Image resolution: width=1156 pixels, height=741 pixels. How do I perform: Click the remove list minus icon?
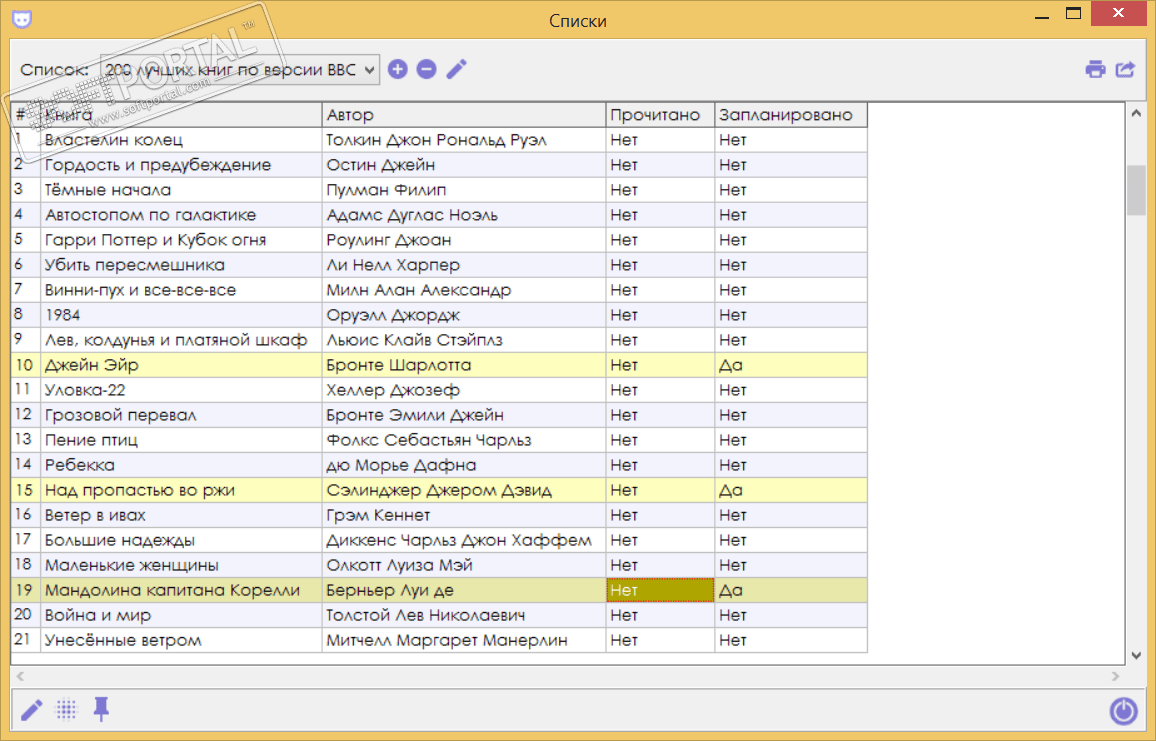click(426, 69)
